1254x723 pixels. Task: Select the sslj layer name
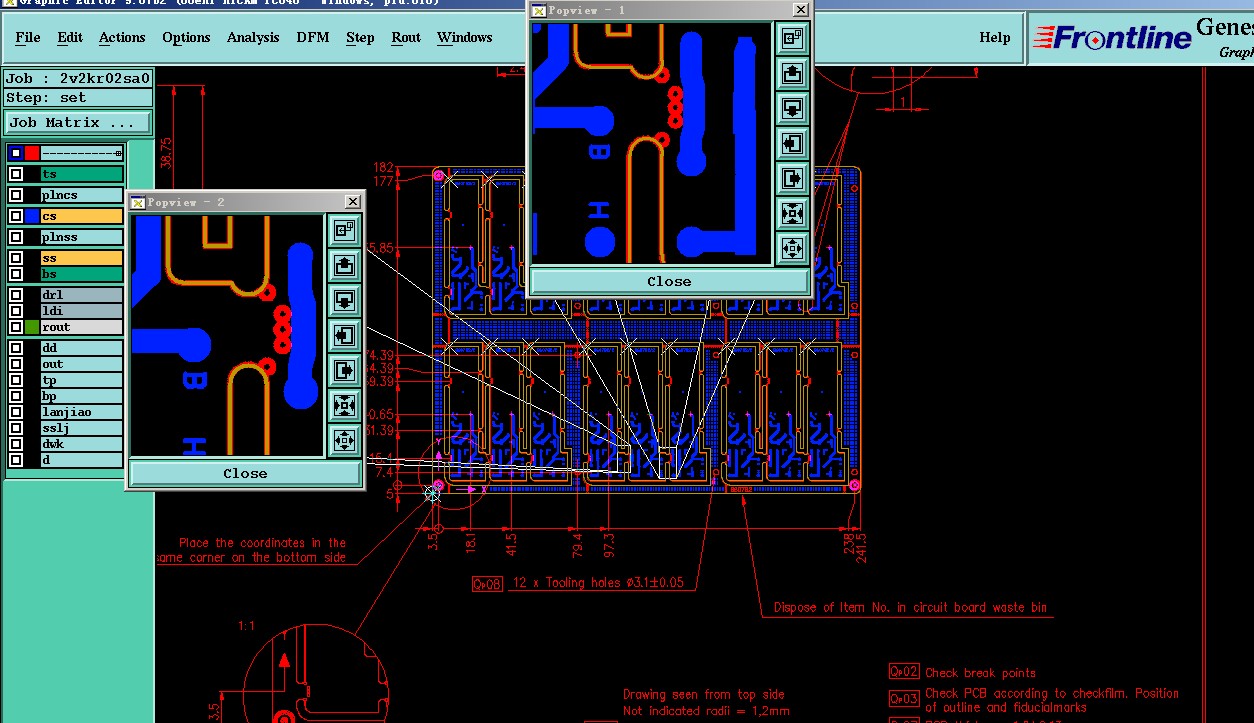pos(82,428)
